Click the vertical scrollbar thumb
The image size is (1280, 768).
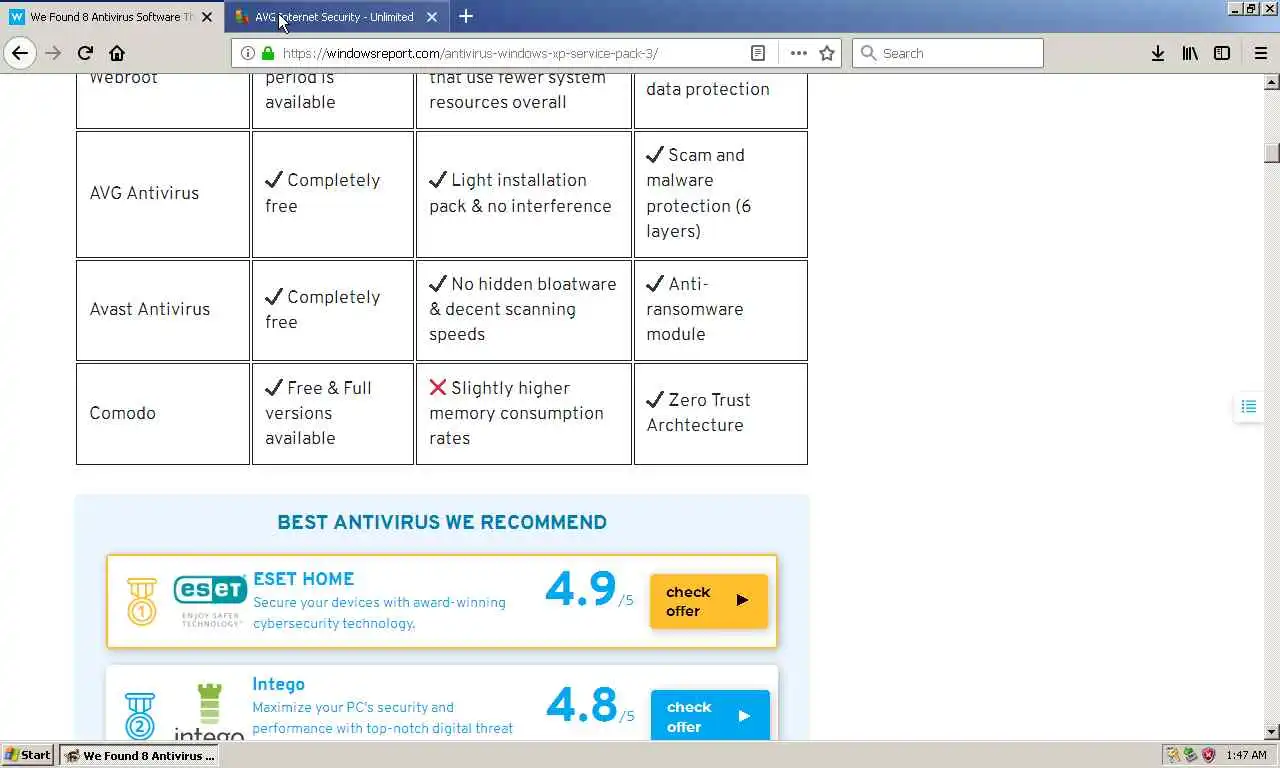1271,152
